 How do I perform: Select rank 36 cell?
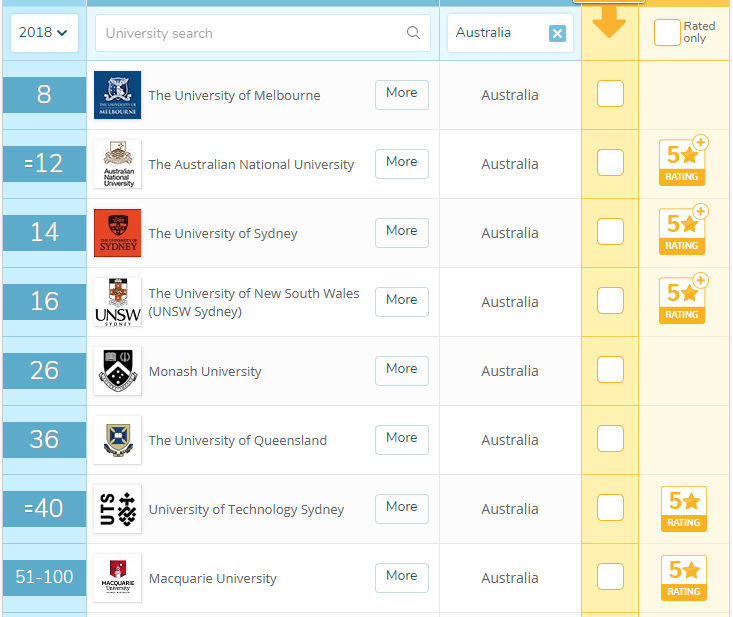44,440
